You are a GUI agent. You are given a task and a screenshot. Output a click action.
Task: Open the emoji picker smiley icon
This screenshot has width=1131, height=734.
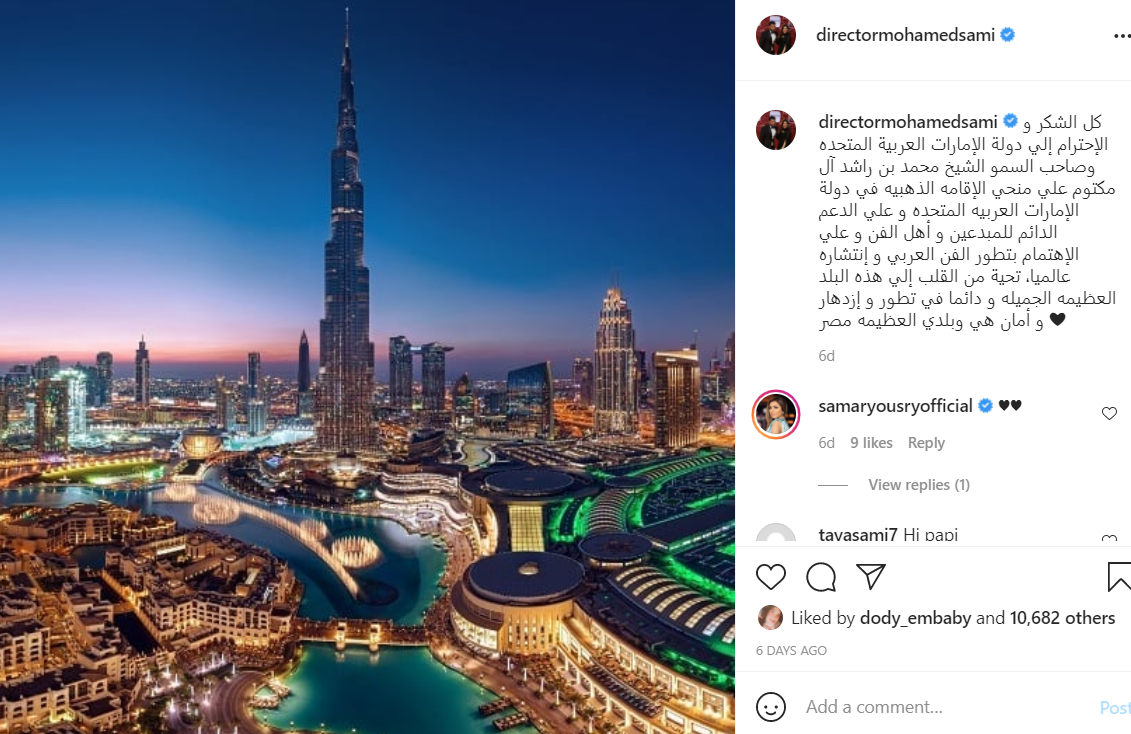tap(770, 707)
